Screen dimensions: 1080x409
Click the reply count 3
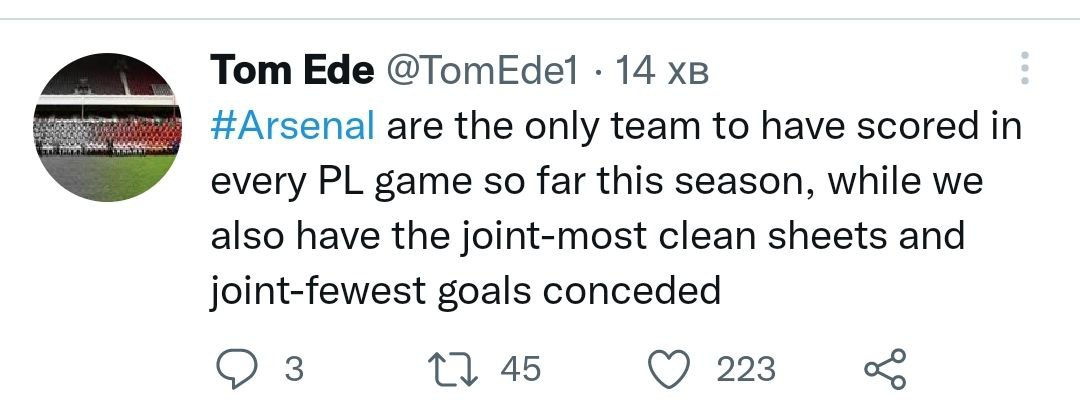pyautogui.click(x=293, y=369)
